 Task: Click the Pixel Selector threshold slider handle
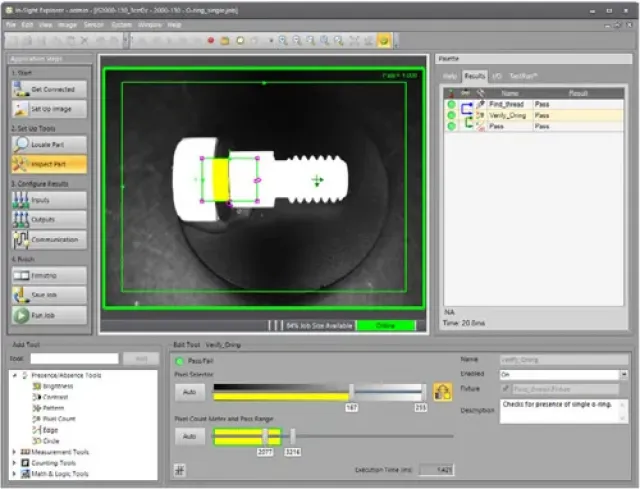[351, 392]
